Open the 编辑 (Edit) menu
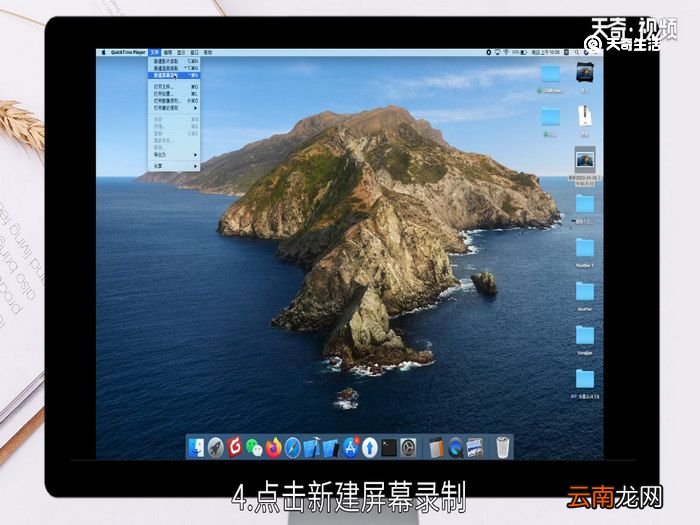Screen dimensions: 700x525 (167, 52)
